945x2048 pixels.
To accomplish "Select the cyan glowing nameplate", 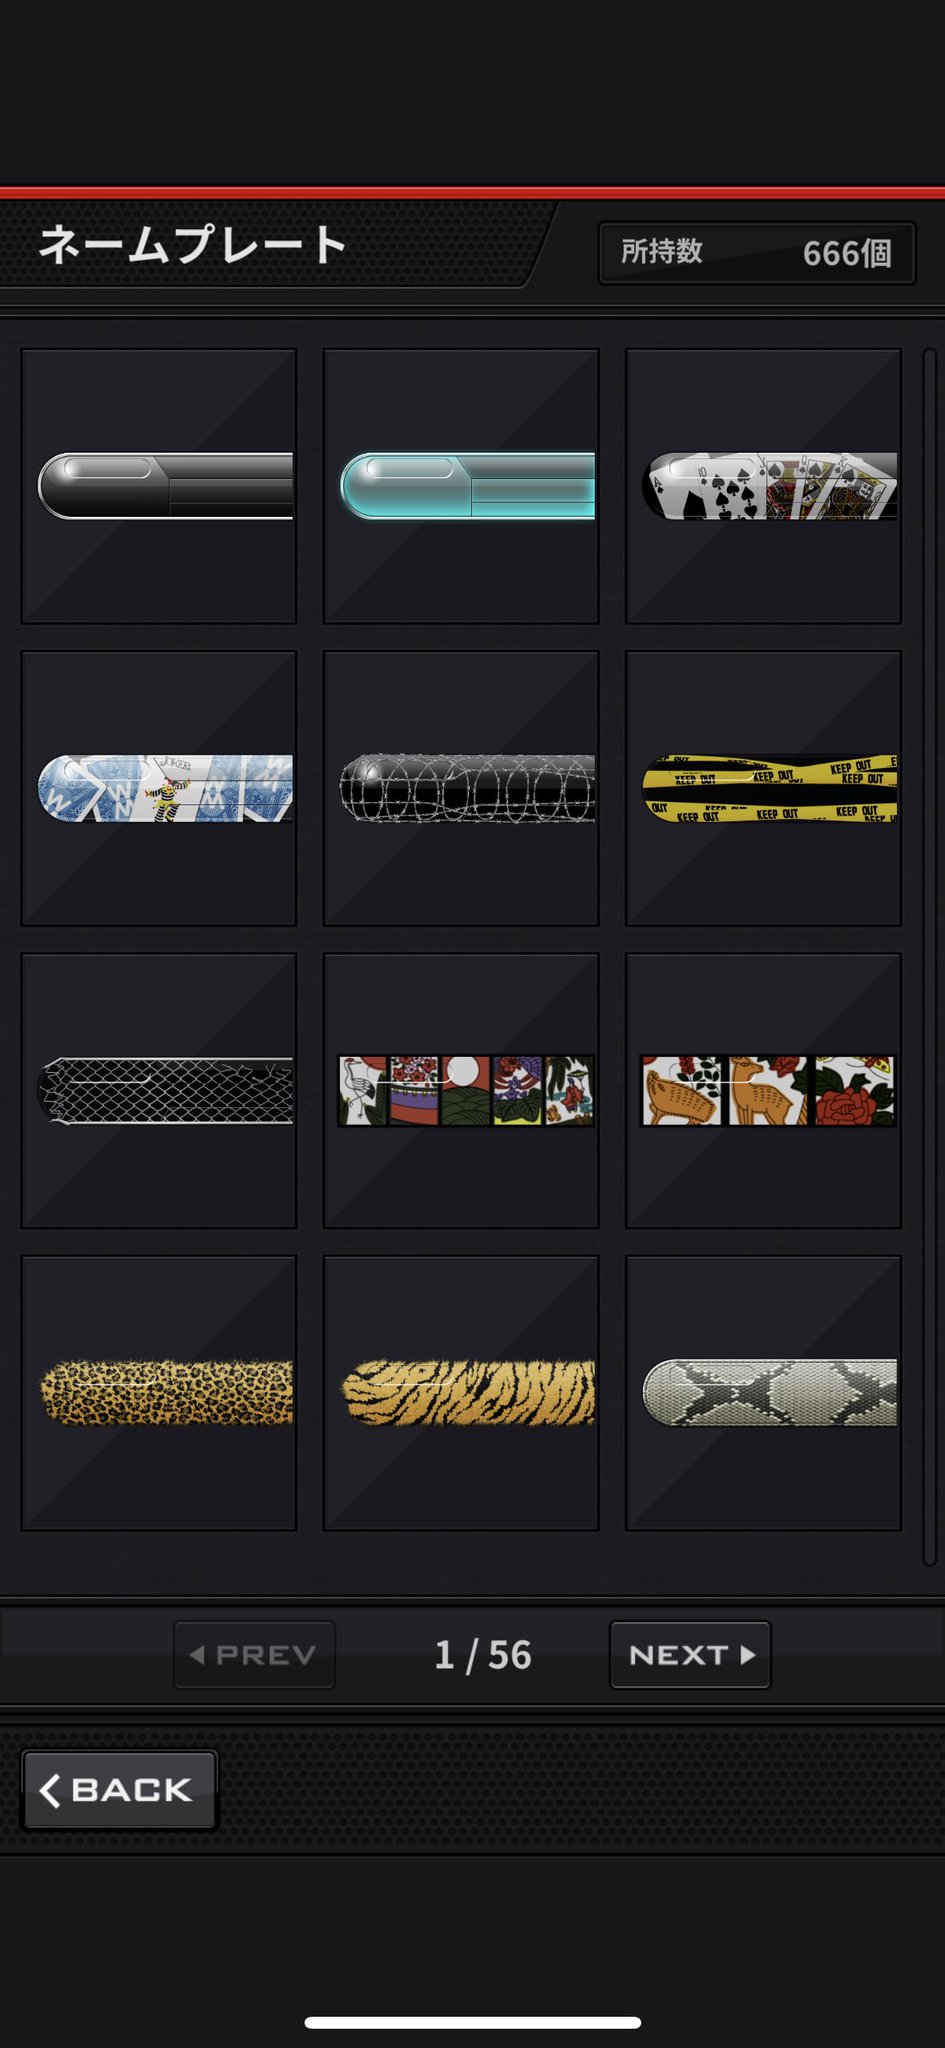I will [x=461, y=486].
